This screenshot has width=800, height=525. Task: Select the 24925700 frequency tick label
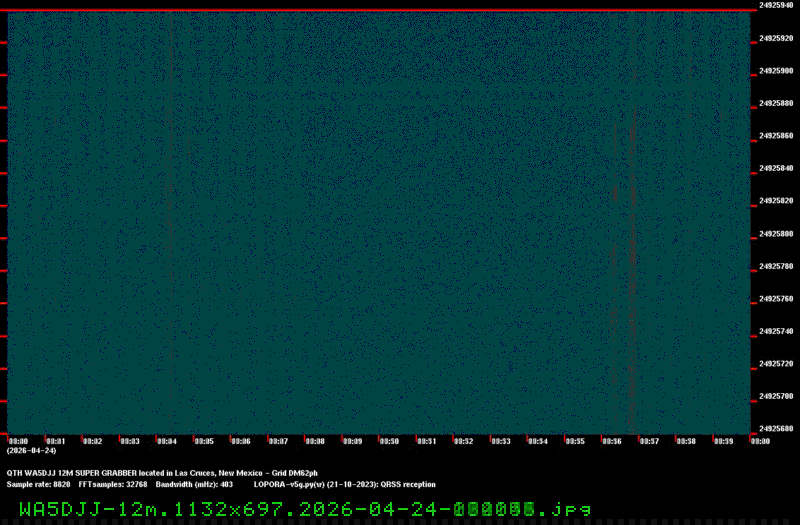776,396
